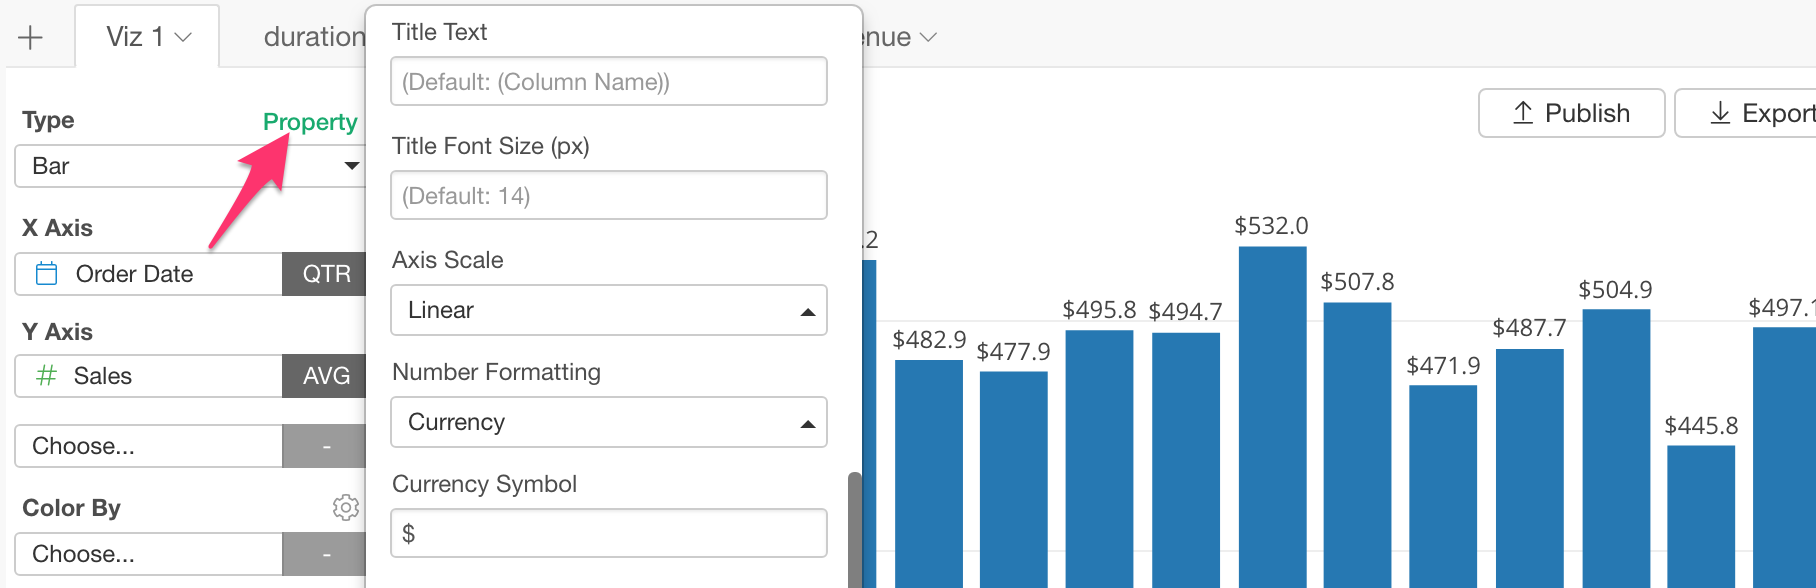Screen dimensions: 1816x588
Task: Click the hash icon beside Sales
Action: tap(46, 376)
